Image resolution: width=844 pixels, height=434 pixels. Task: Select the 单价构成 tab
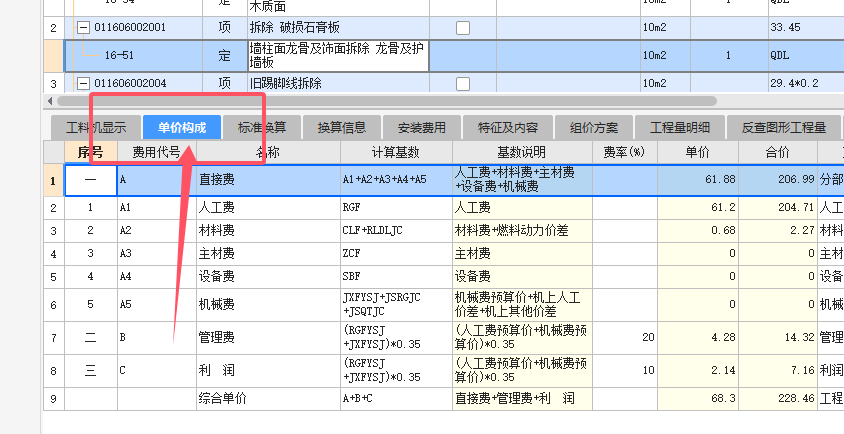tap(182, 128)
